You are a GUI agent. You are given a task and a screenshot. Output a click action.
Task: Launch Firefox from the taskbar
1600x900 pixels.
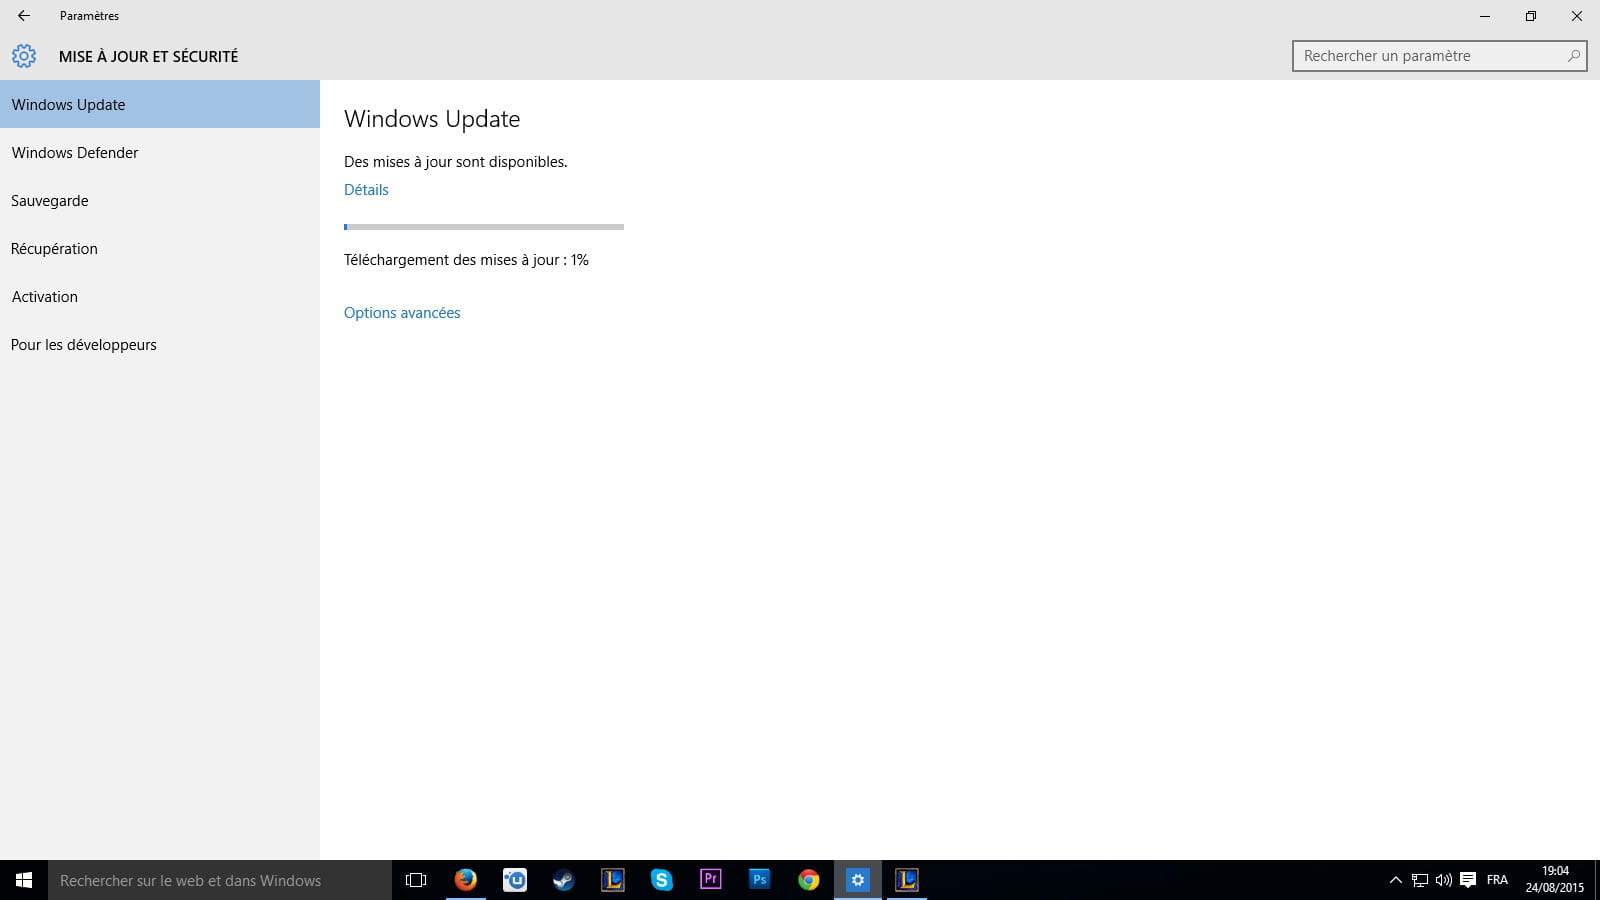click(x=465, y=880)
